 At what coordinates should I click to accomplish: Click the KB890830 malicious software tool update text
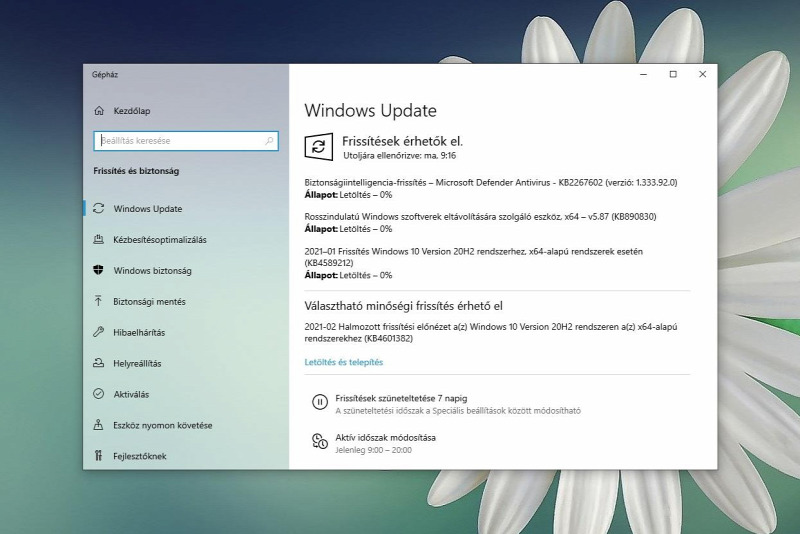pyautogui.click(x=480, y=216)
